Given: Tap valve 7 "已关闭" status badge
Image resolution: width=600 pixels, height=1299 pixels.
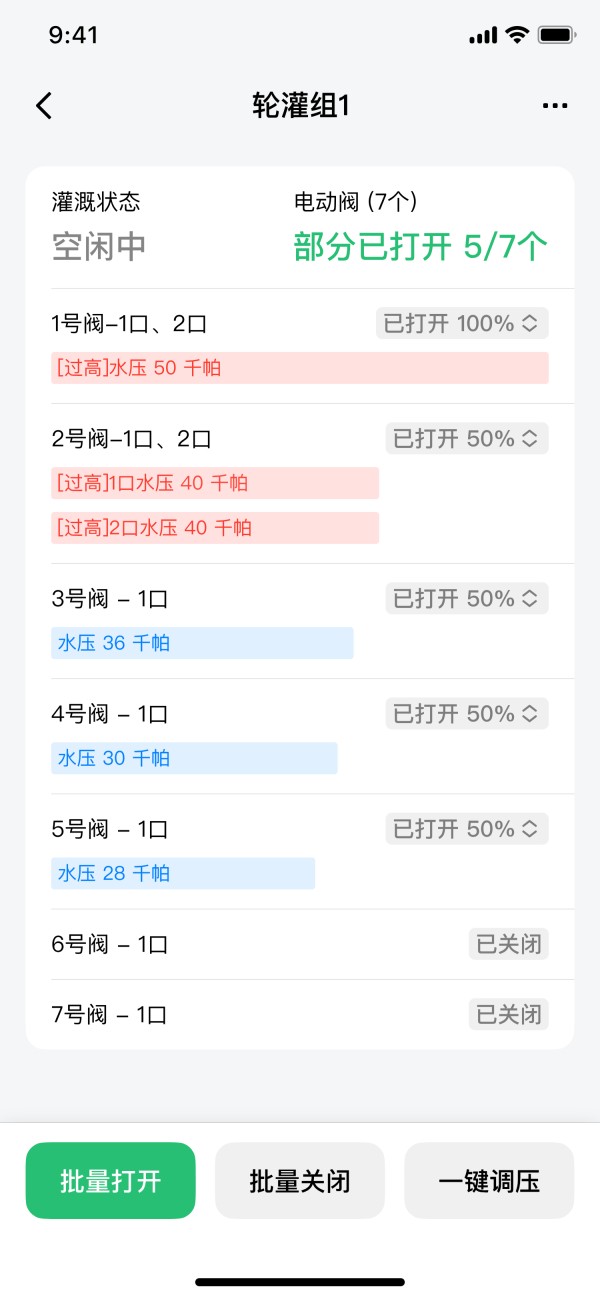Looking at the screenshot, I should pos(509,1015).
